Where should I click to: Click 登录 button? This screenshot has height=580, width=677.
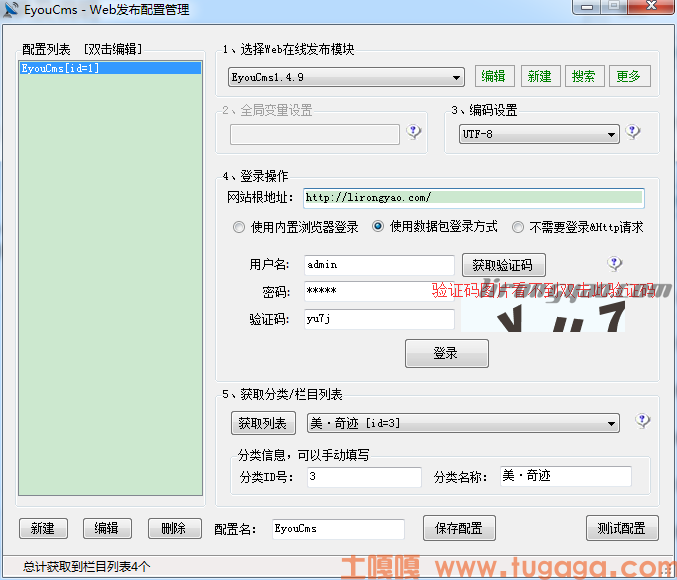point(446,353)
